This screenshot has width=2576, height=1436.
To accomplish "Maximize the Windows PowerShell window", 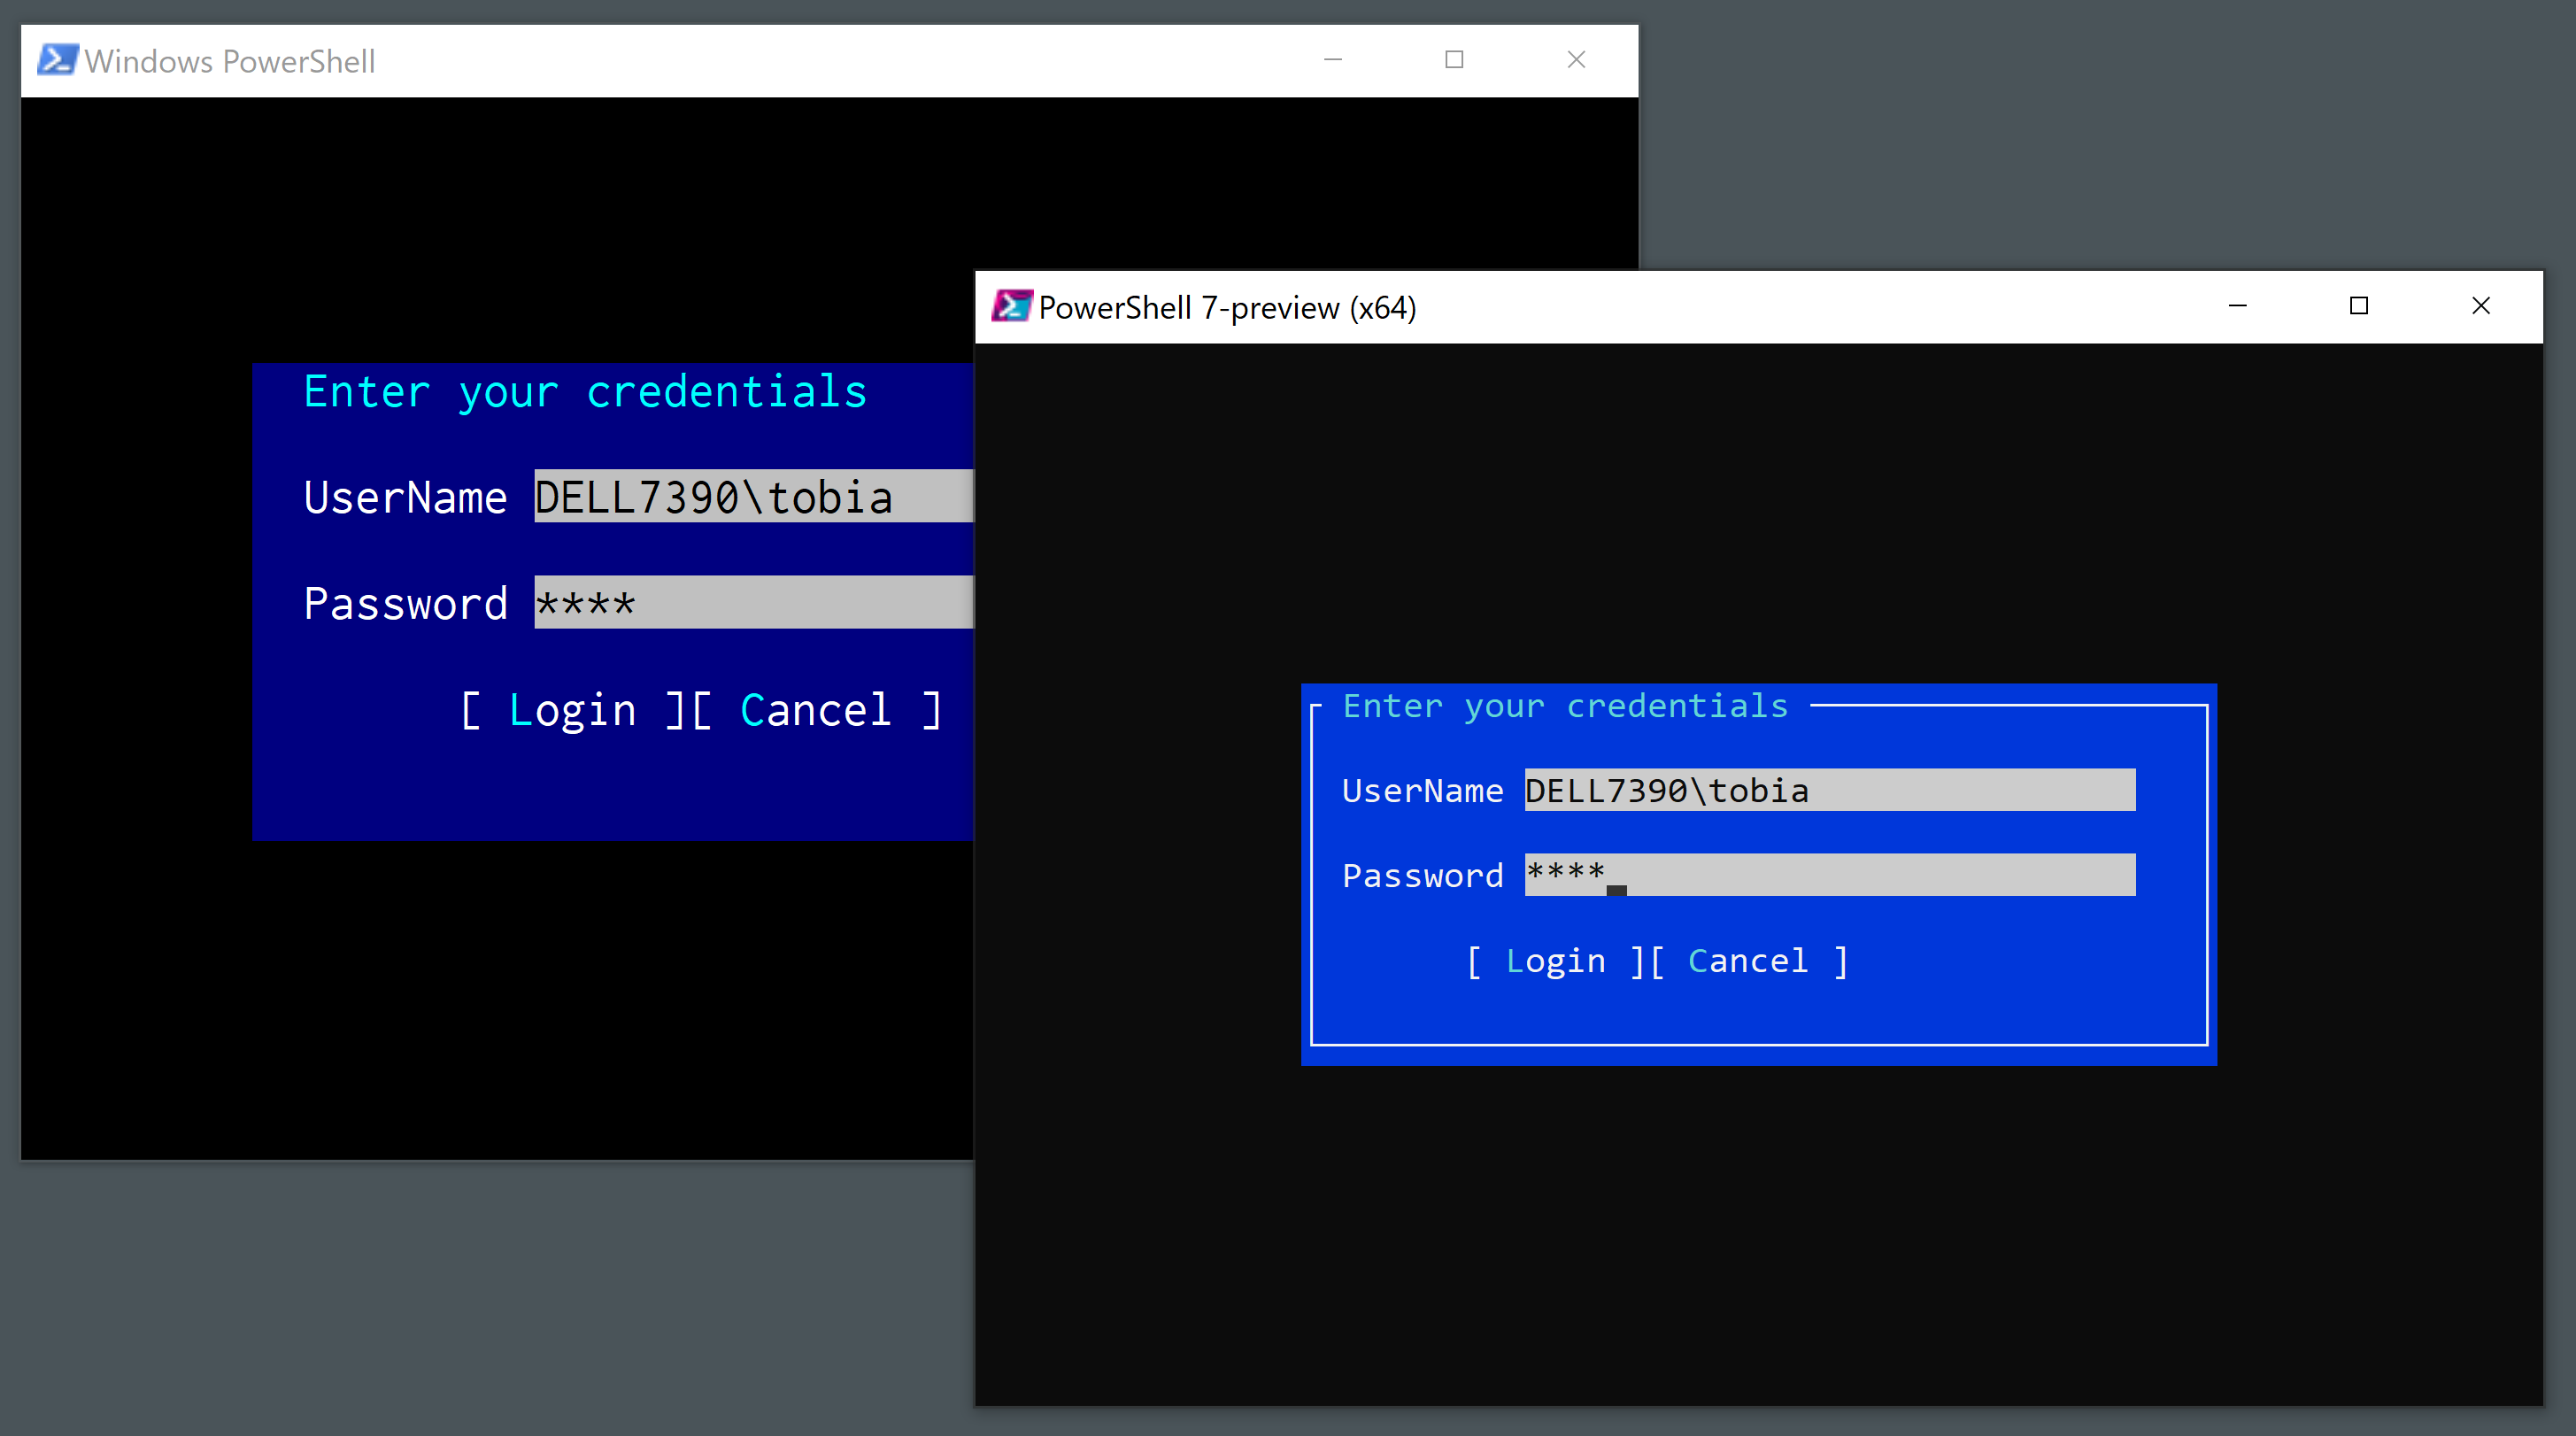I will point(1454,59).
